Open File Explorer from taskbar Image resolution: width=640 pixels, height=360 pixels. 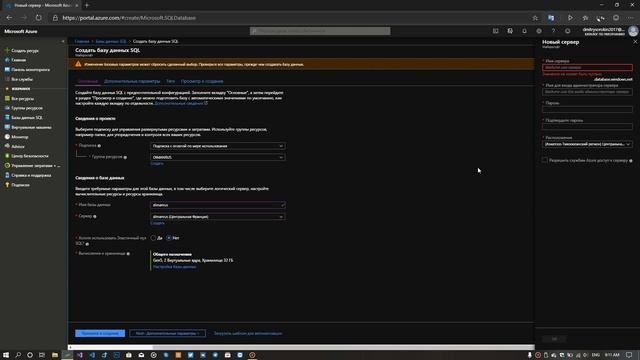[x=55, y=355]
